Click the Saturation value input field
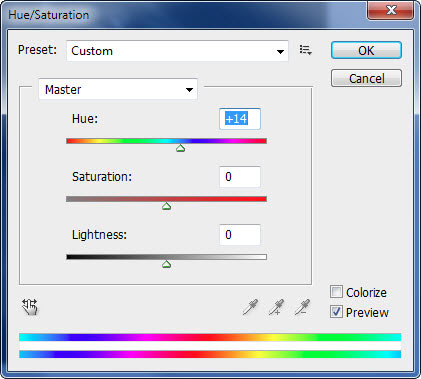Screen dimensions: 421x379 [240, 177]
